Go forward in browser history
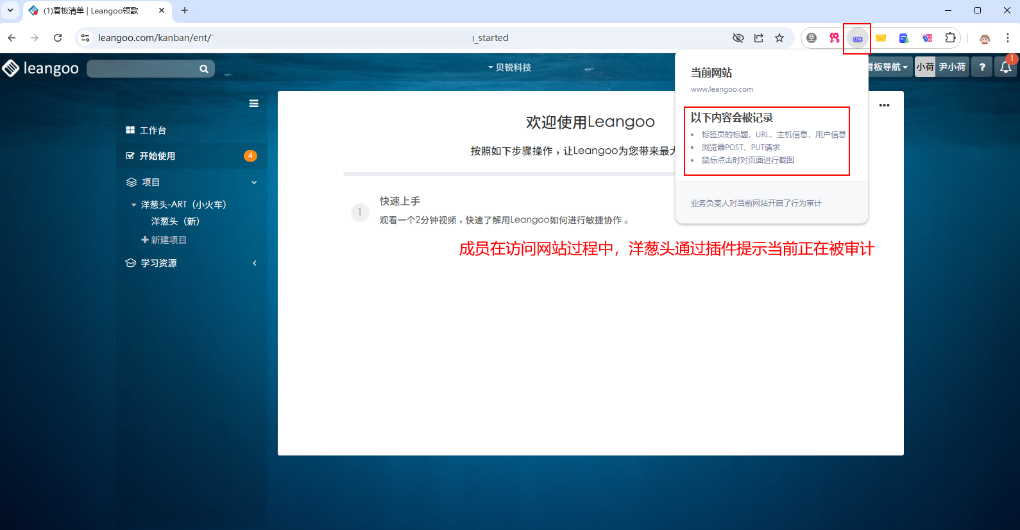Viewport: 1020px width, 530px height. [x=34, y=38]
